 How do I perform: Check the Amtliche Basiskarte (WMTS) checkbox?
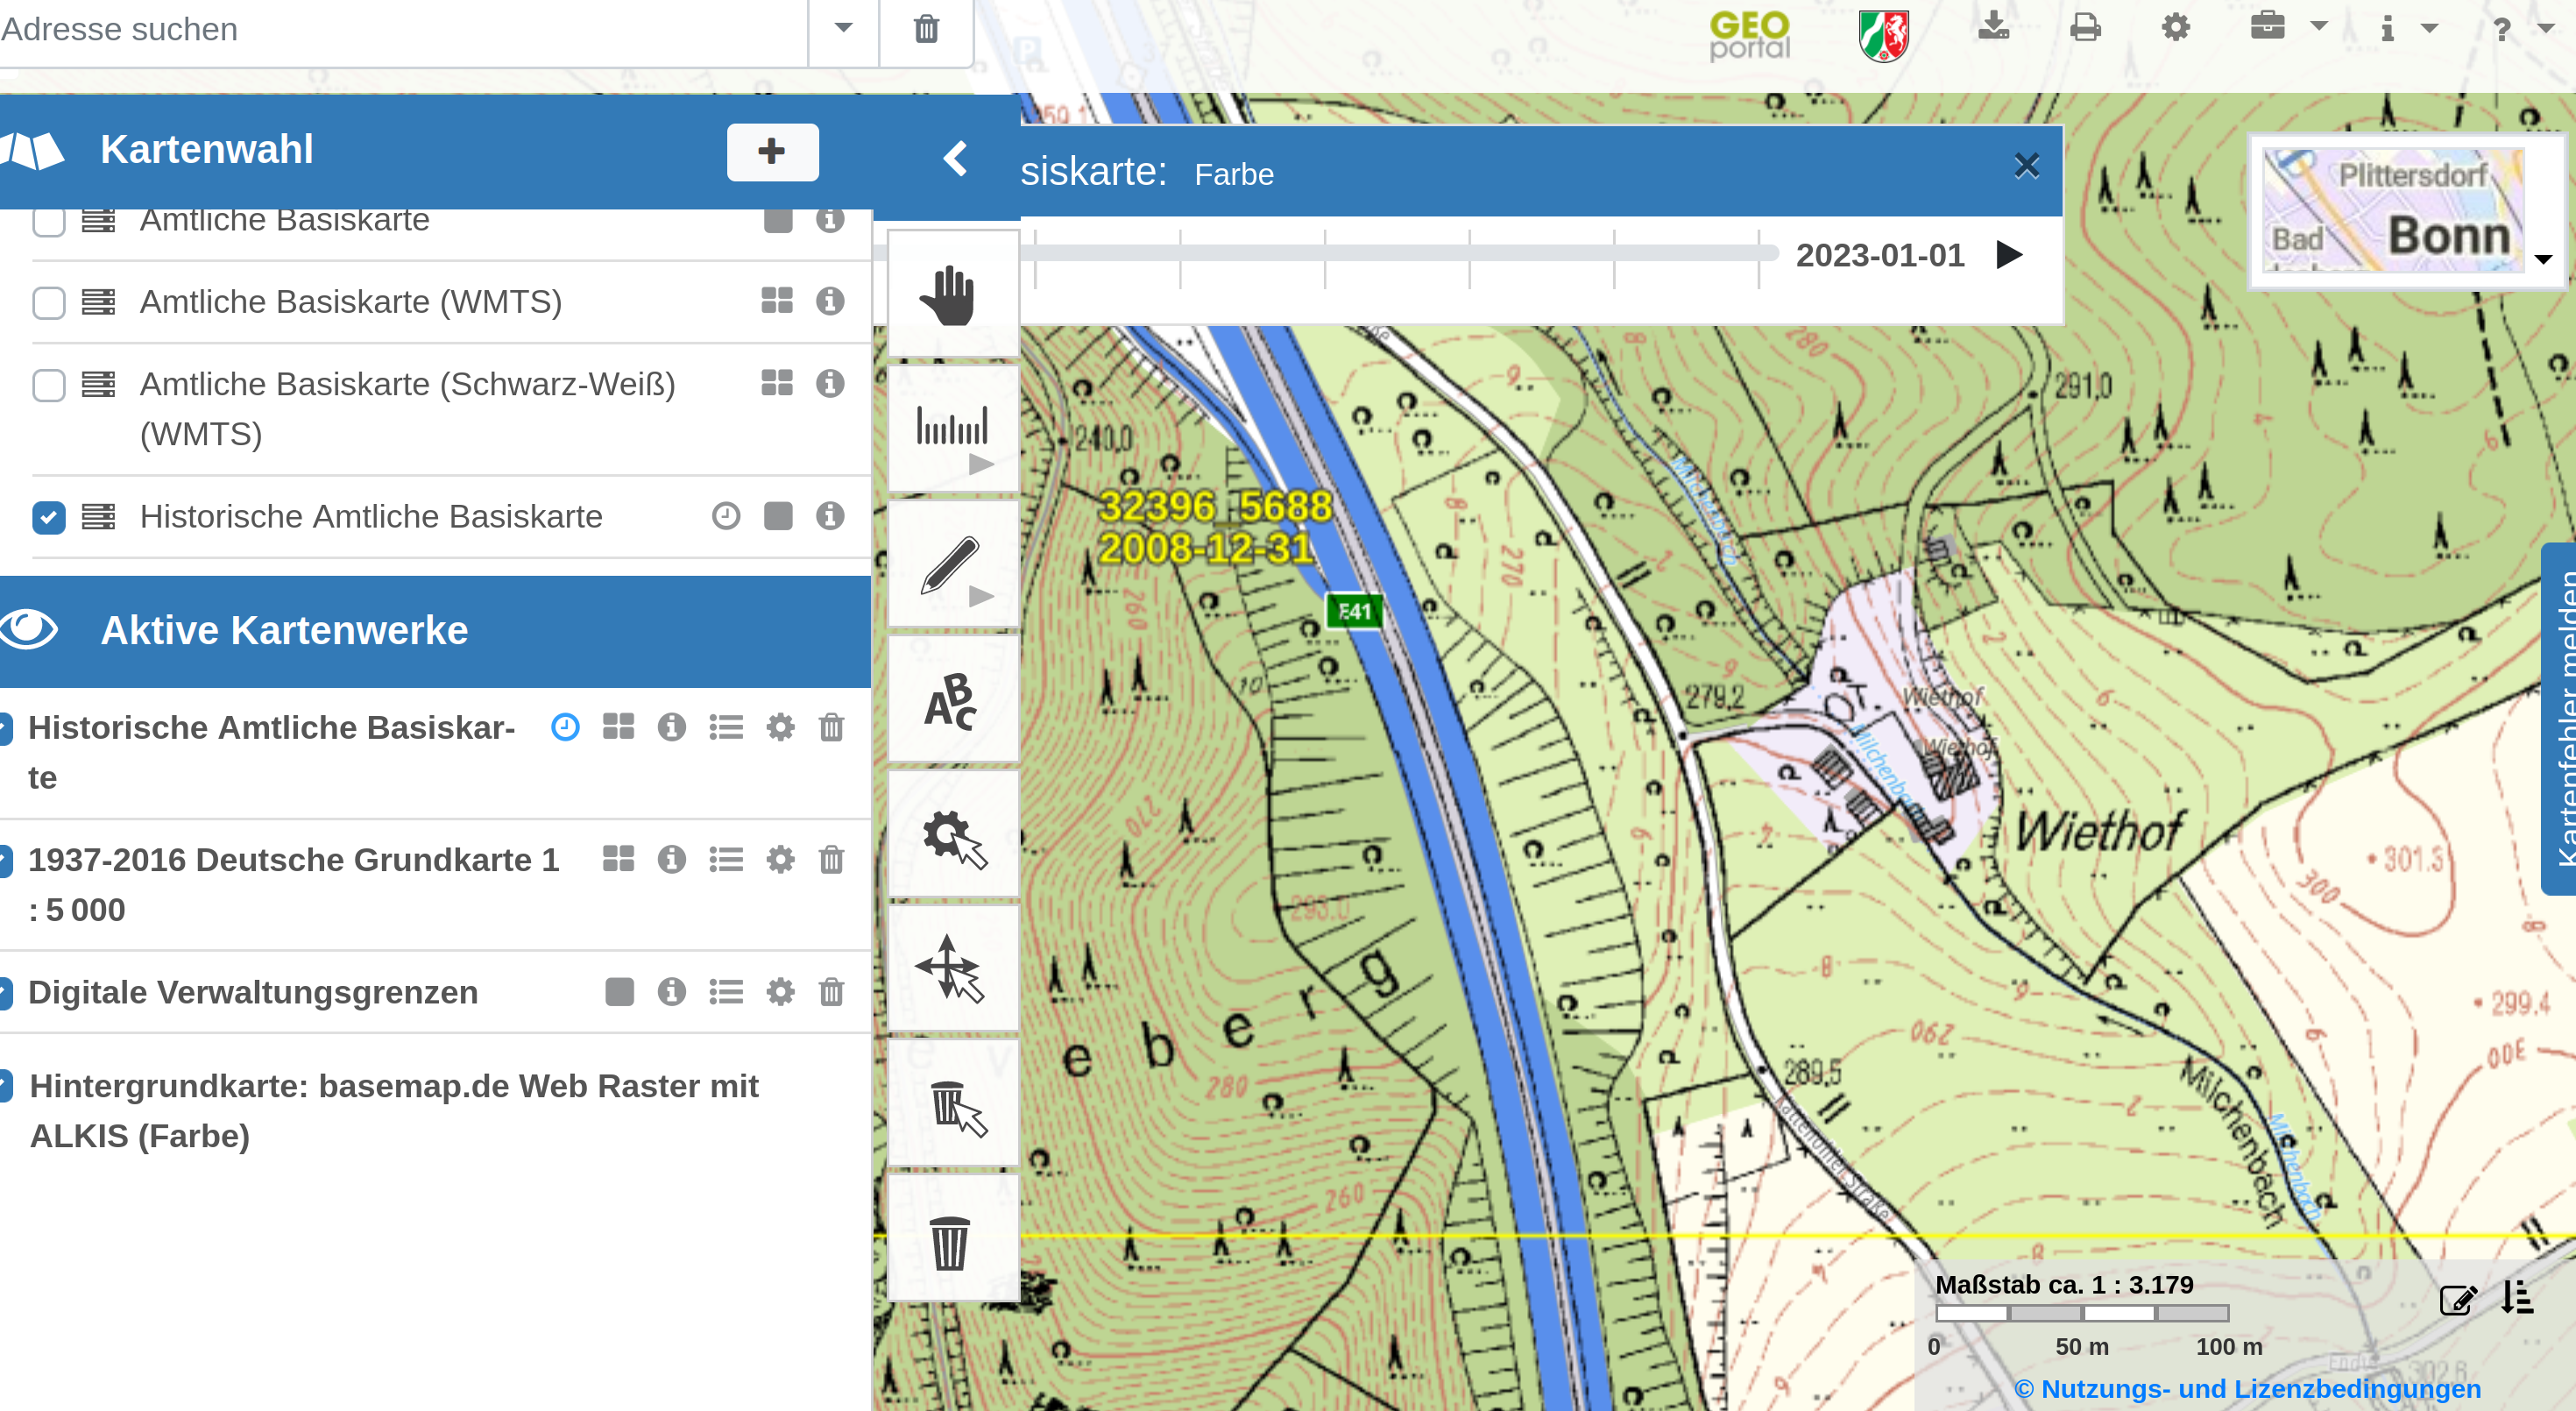pyautogui.click(x=49, y=302)
